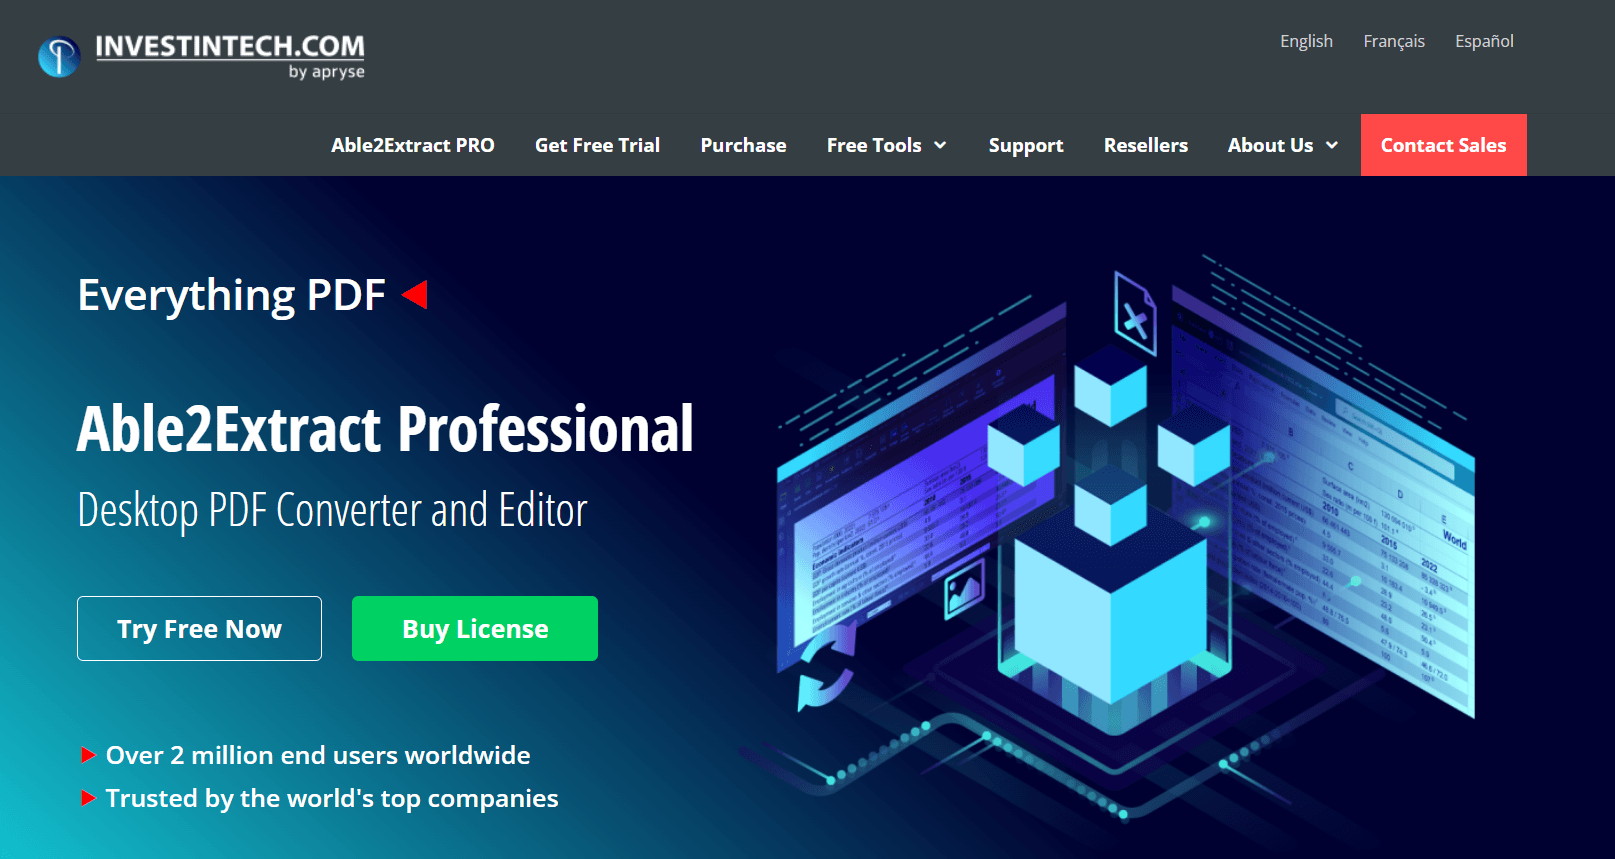This screenshot has width=1615, height=859.
Task: Switch language to Español
Action: point(1484,41)
